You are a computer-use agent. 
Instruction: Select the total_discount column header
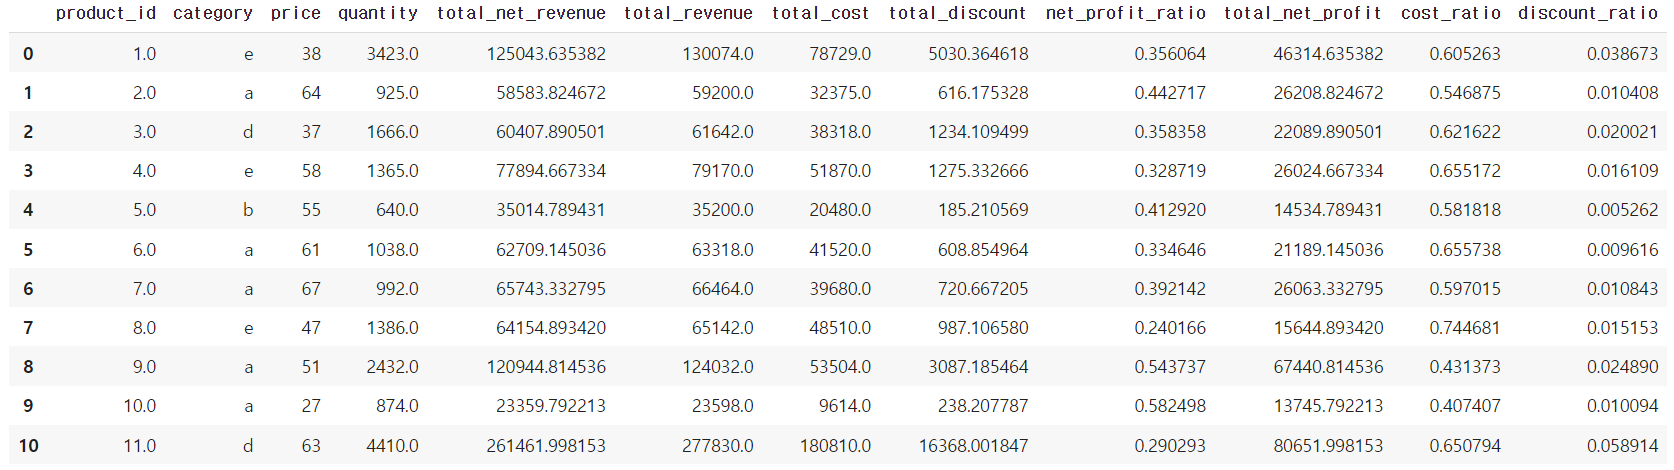point(958,14)
